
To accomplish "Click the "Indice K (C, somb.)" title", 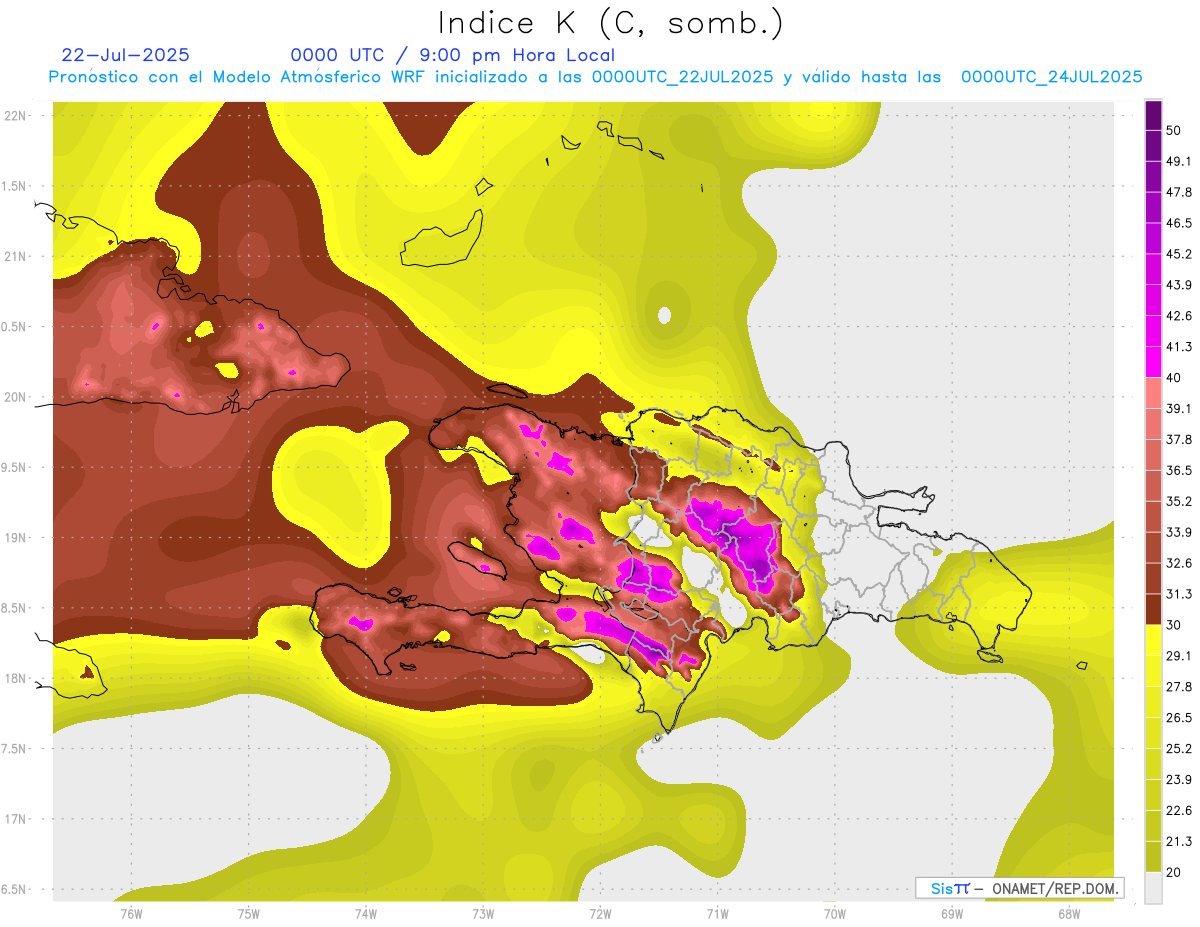I will click(611, 23).
